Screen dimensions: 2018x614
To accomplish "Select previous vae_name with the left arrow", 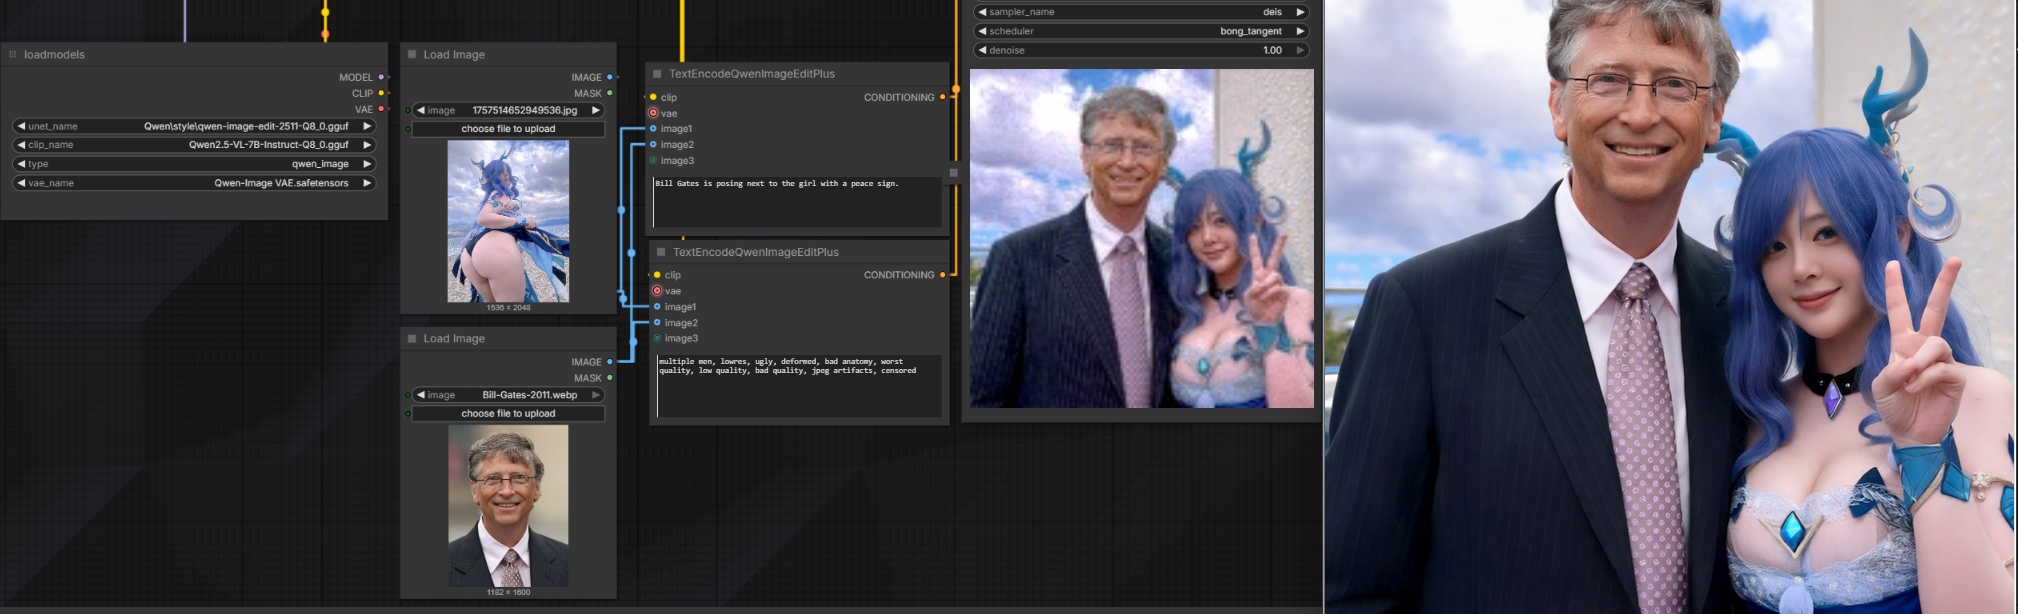I will 21,183.
